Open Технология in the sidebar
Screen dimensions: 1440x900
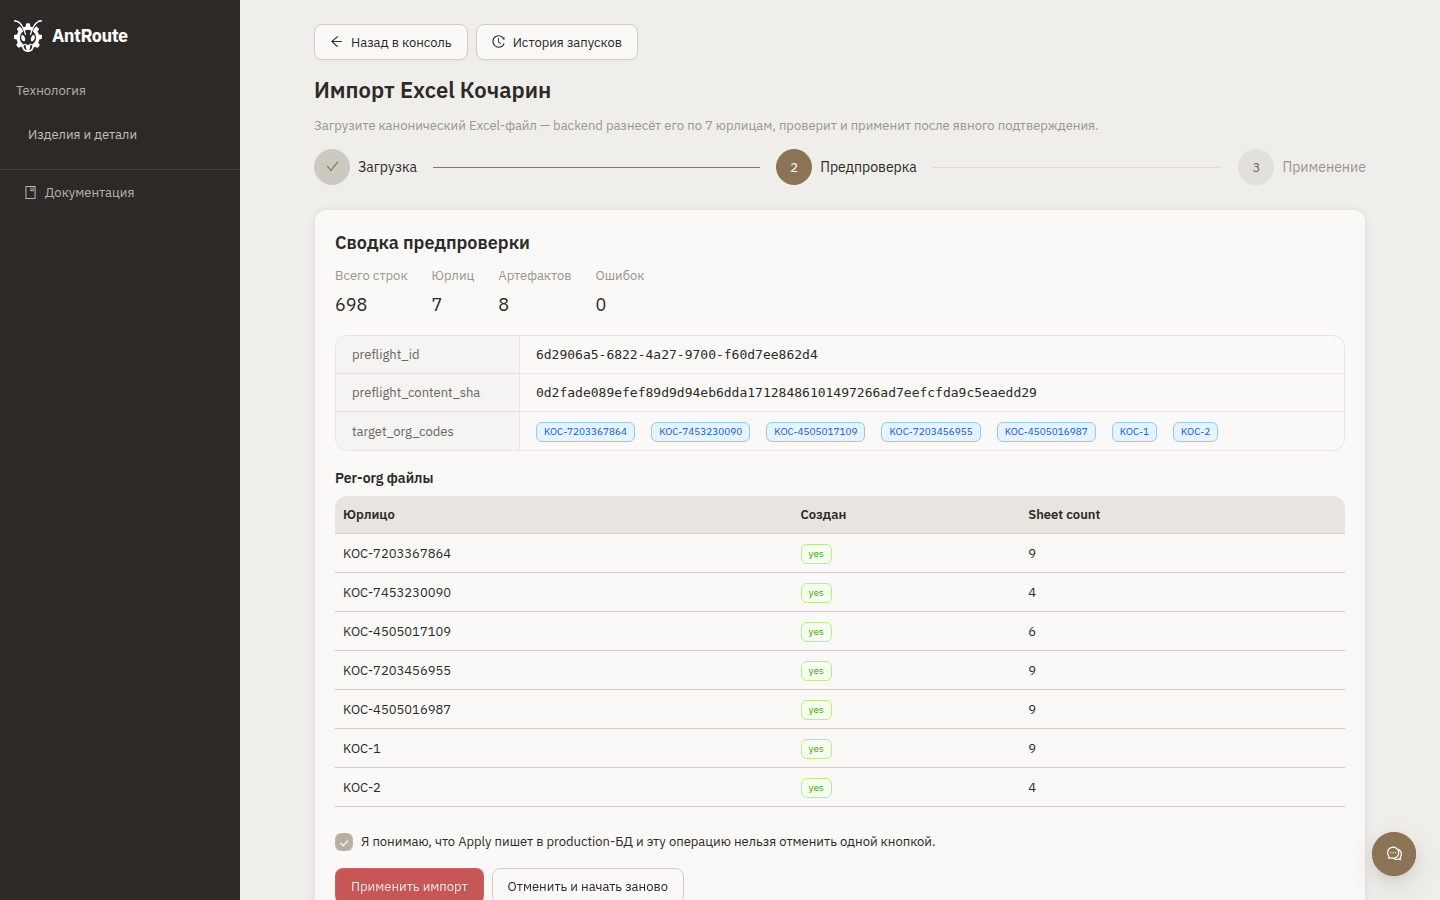click(x=51, y=90)
